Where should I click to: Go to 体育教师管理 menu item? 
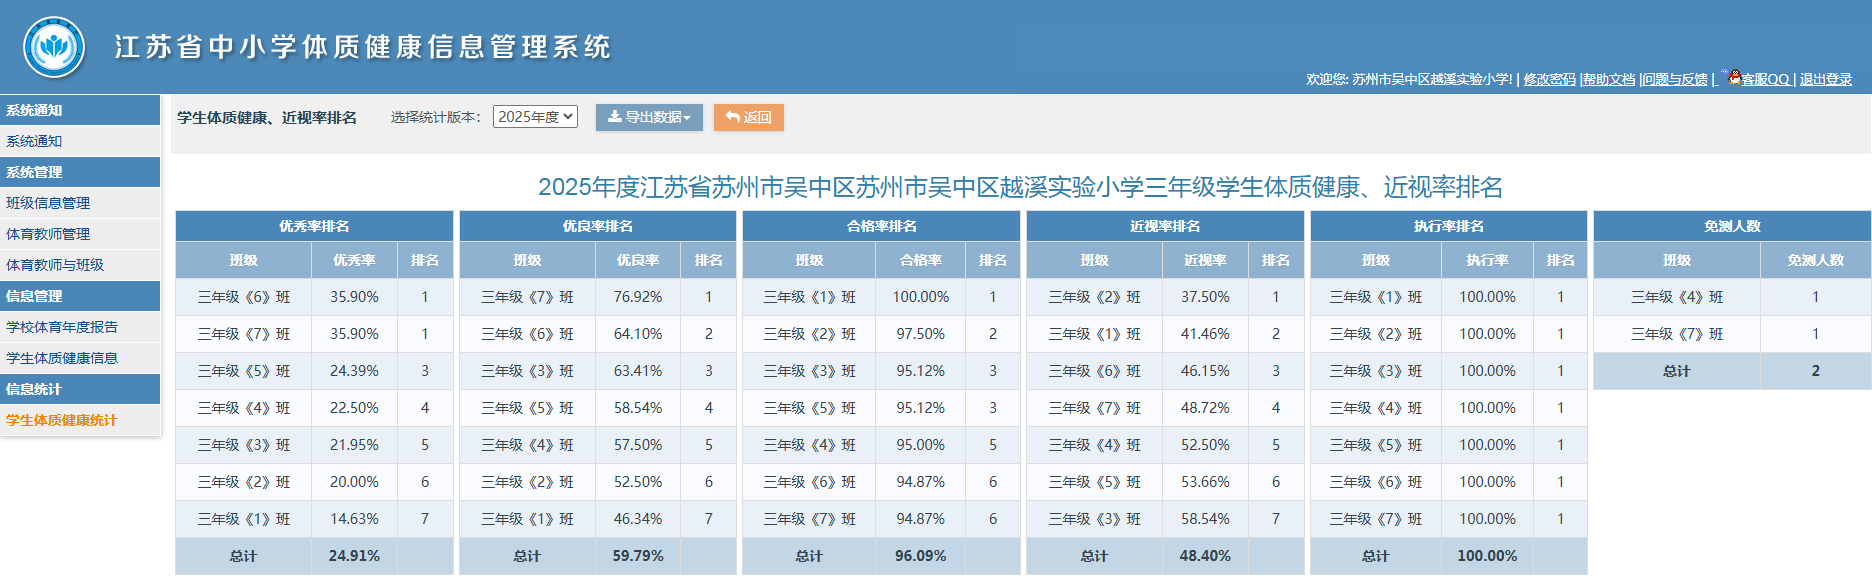48,234
